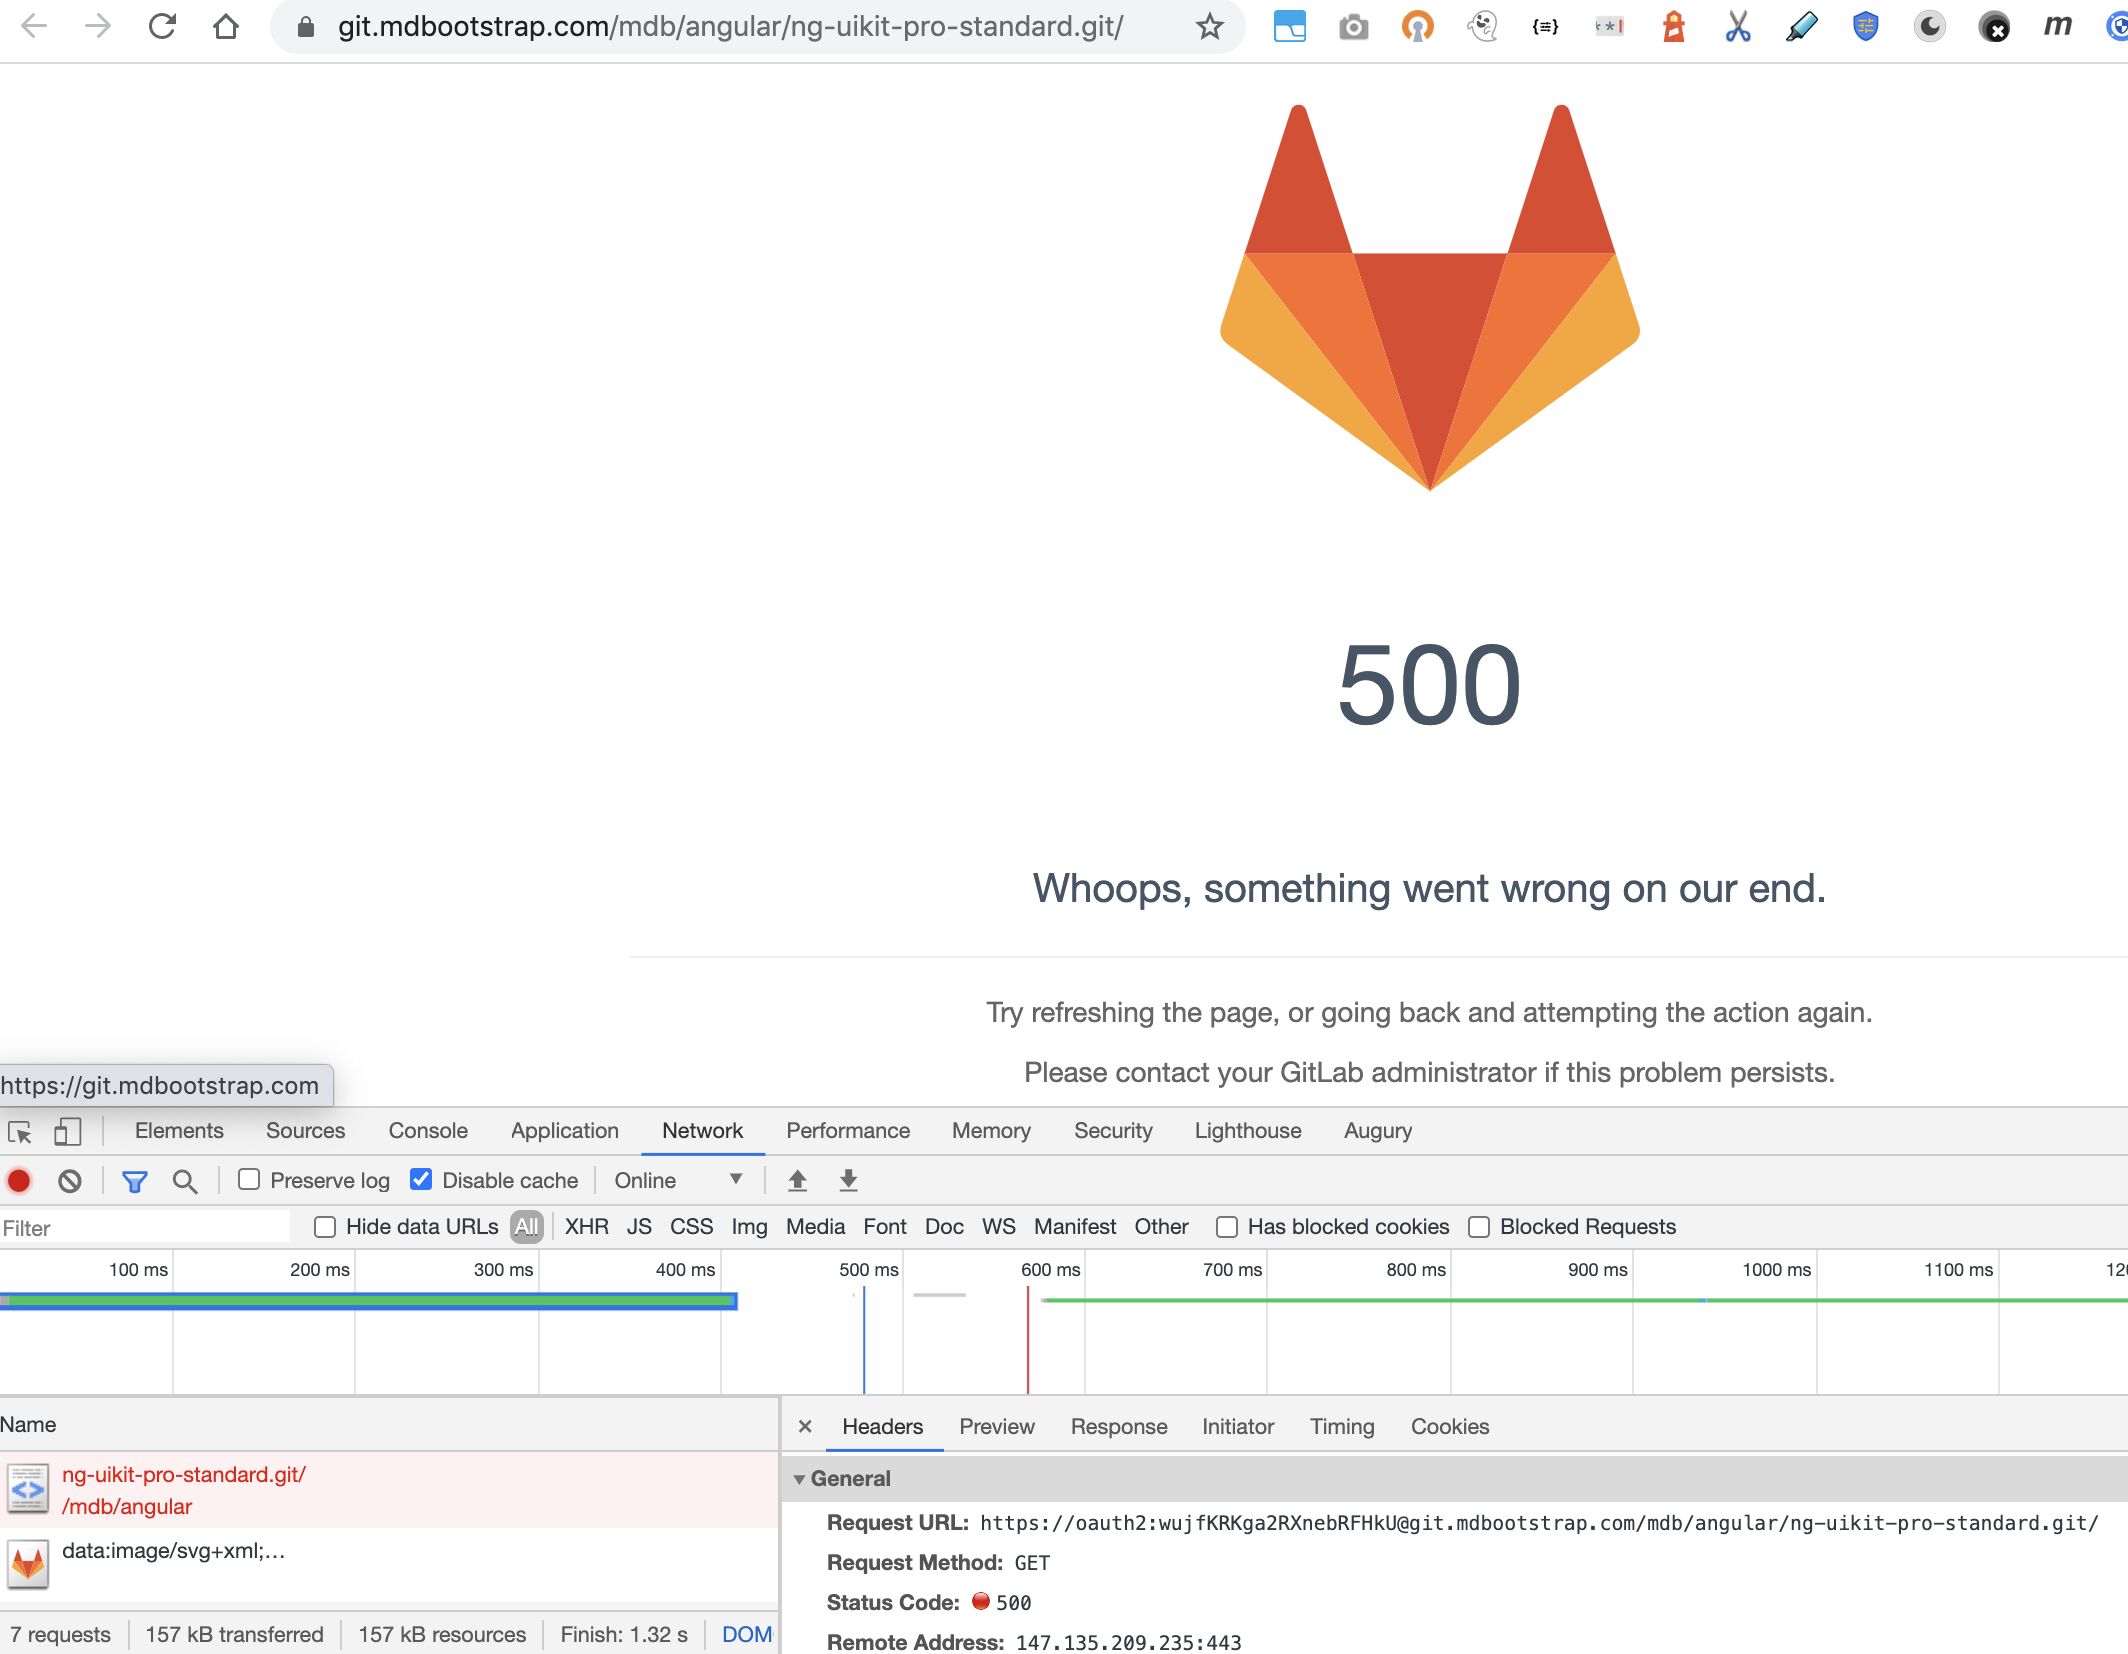
Task: Import HAR file with upload arrow
Action: 797,1181
